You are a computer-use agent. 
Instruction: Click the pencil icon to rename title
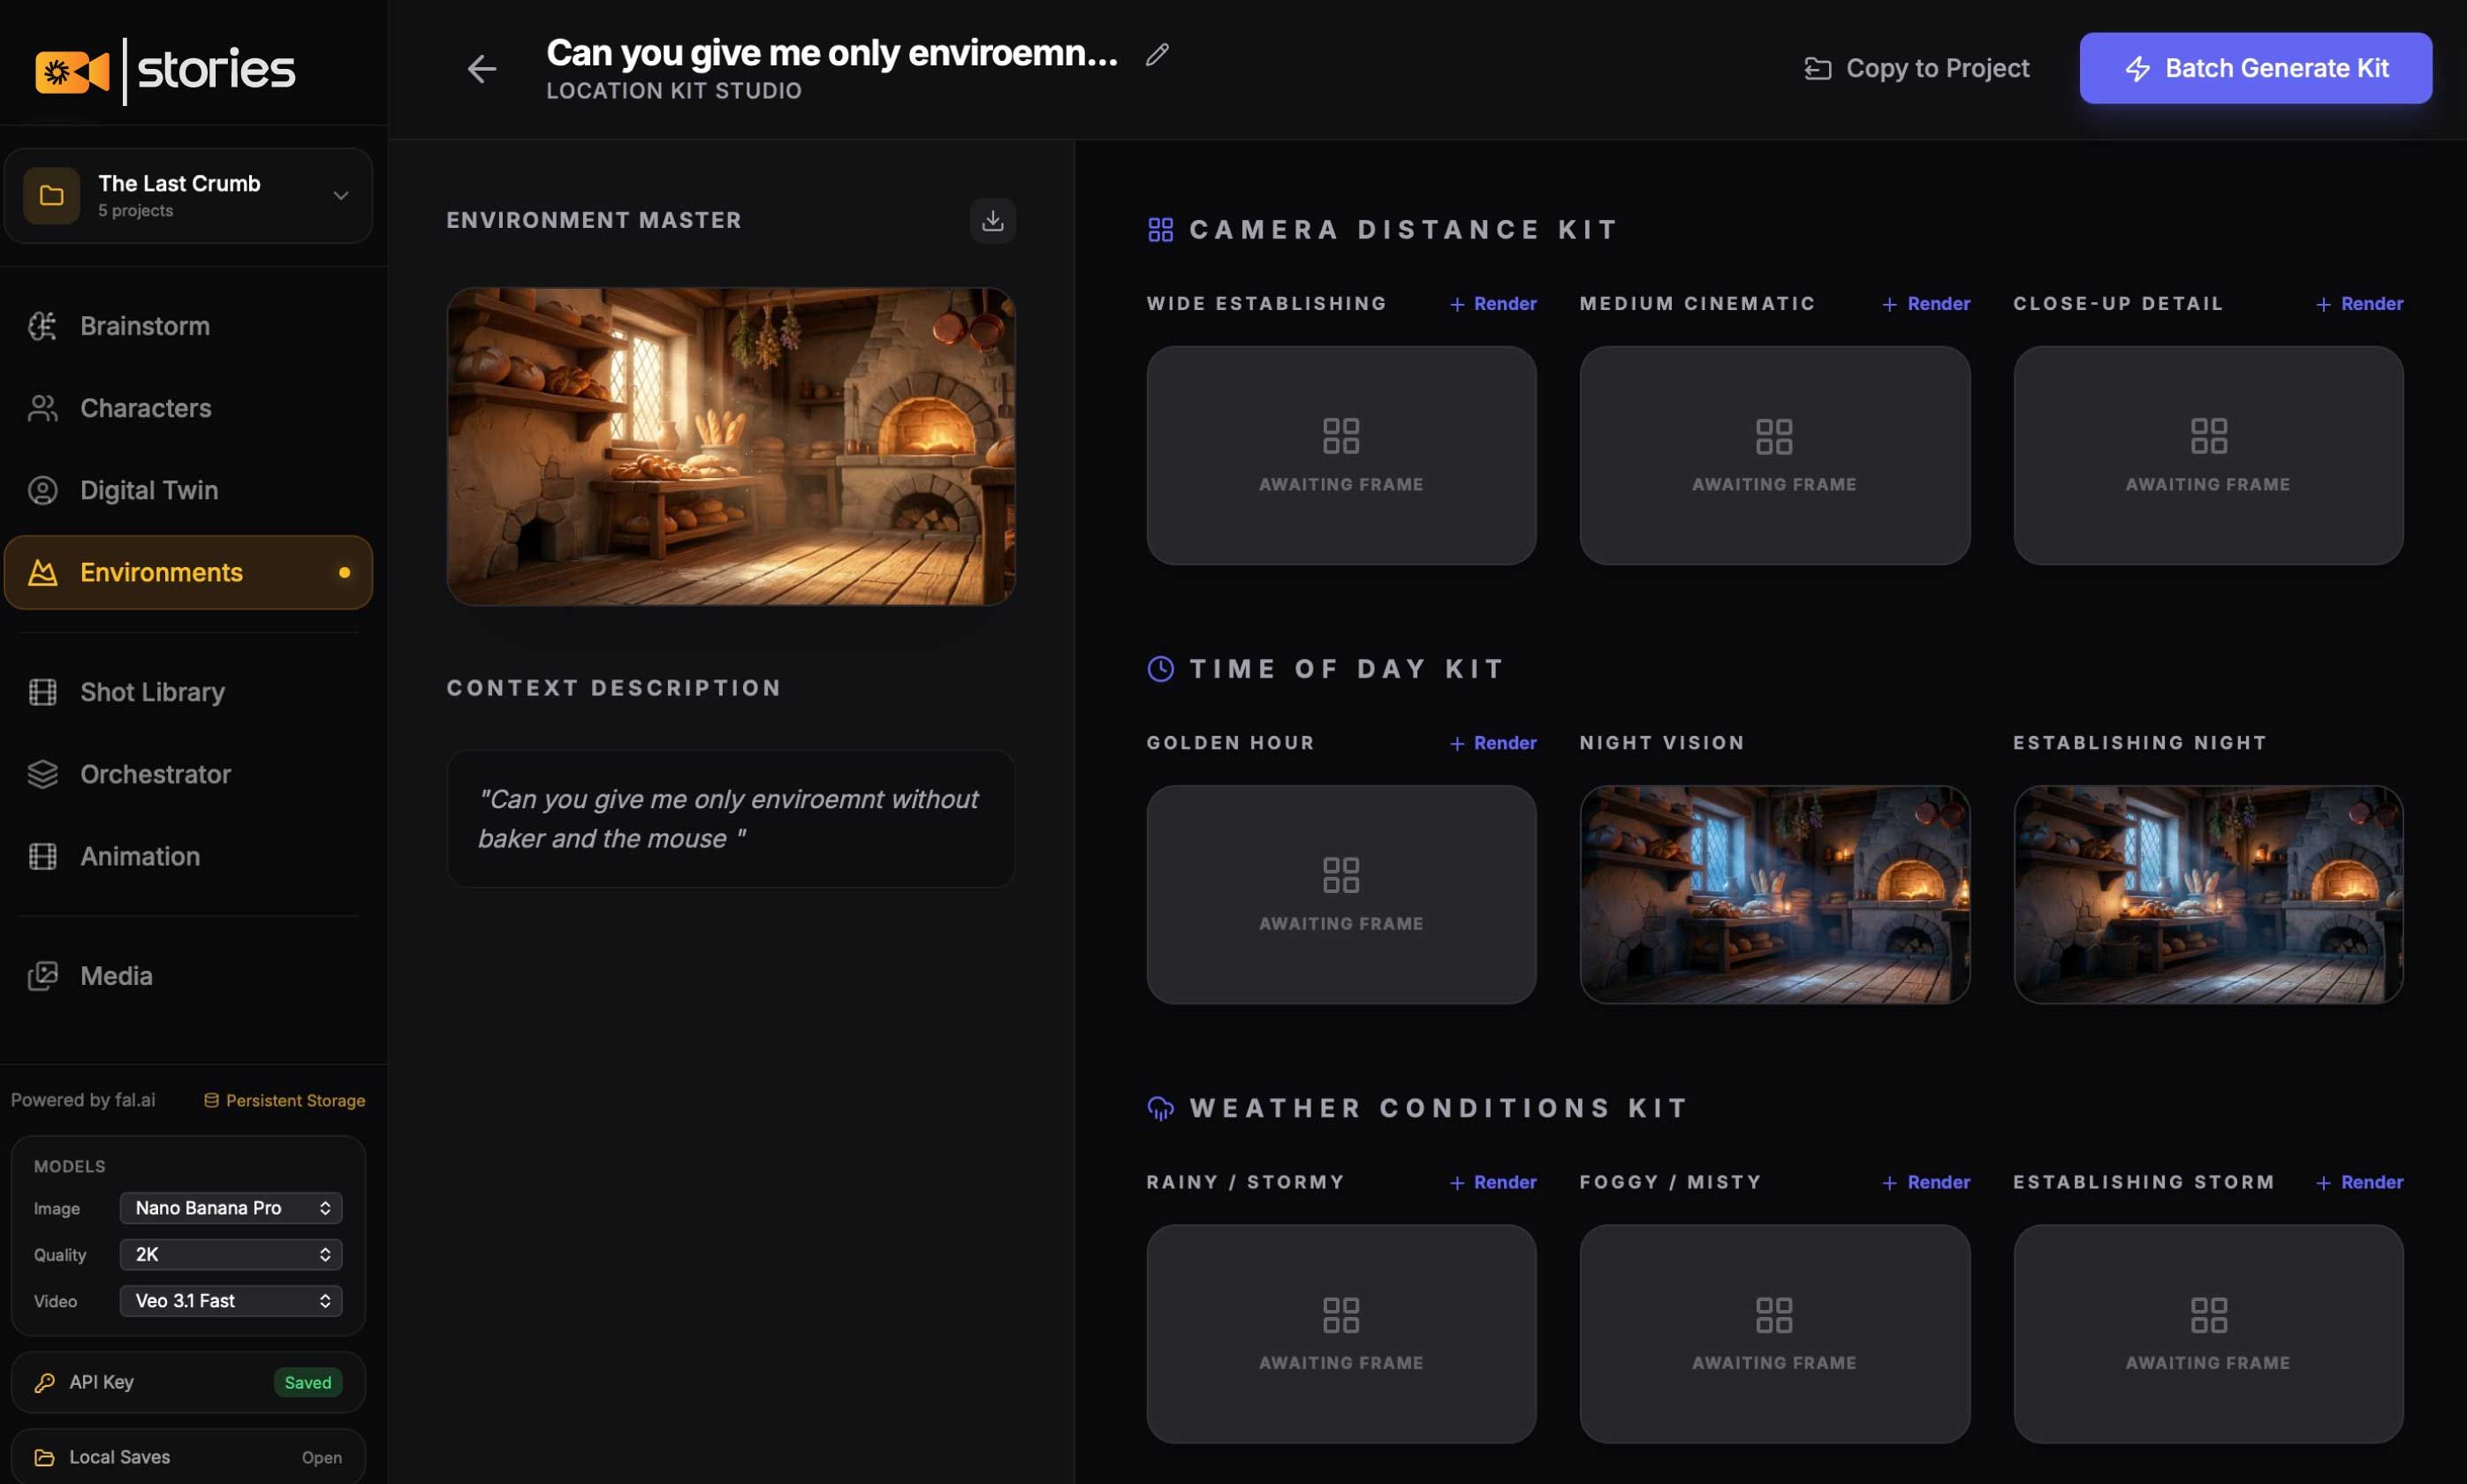[1157, 54]
